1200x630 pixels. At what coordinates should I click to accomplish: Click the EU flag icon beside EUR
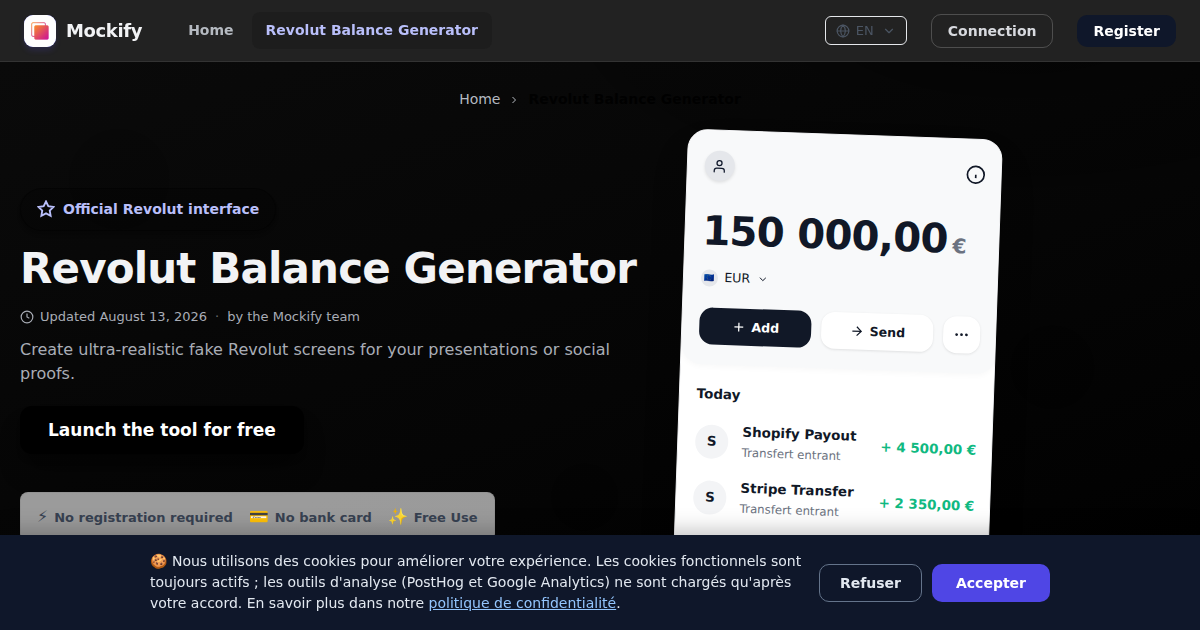(x=709, y=278)
